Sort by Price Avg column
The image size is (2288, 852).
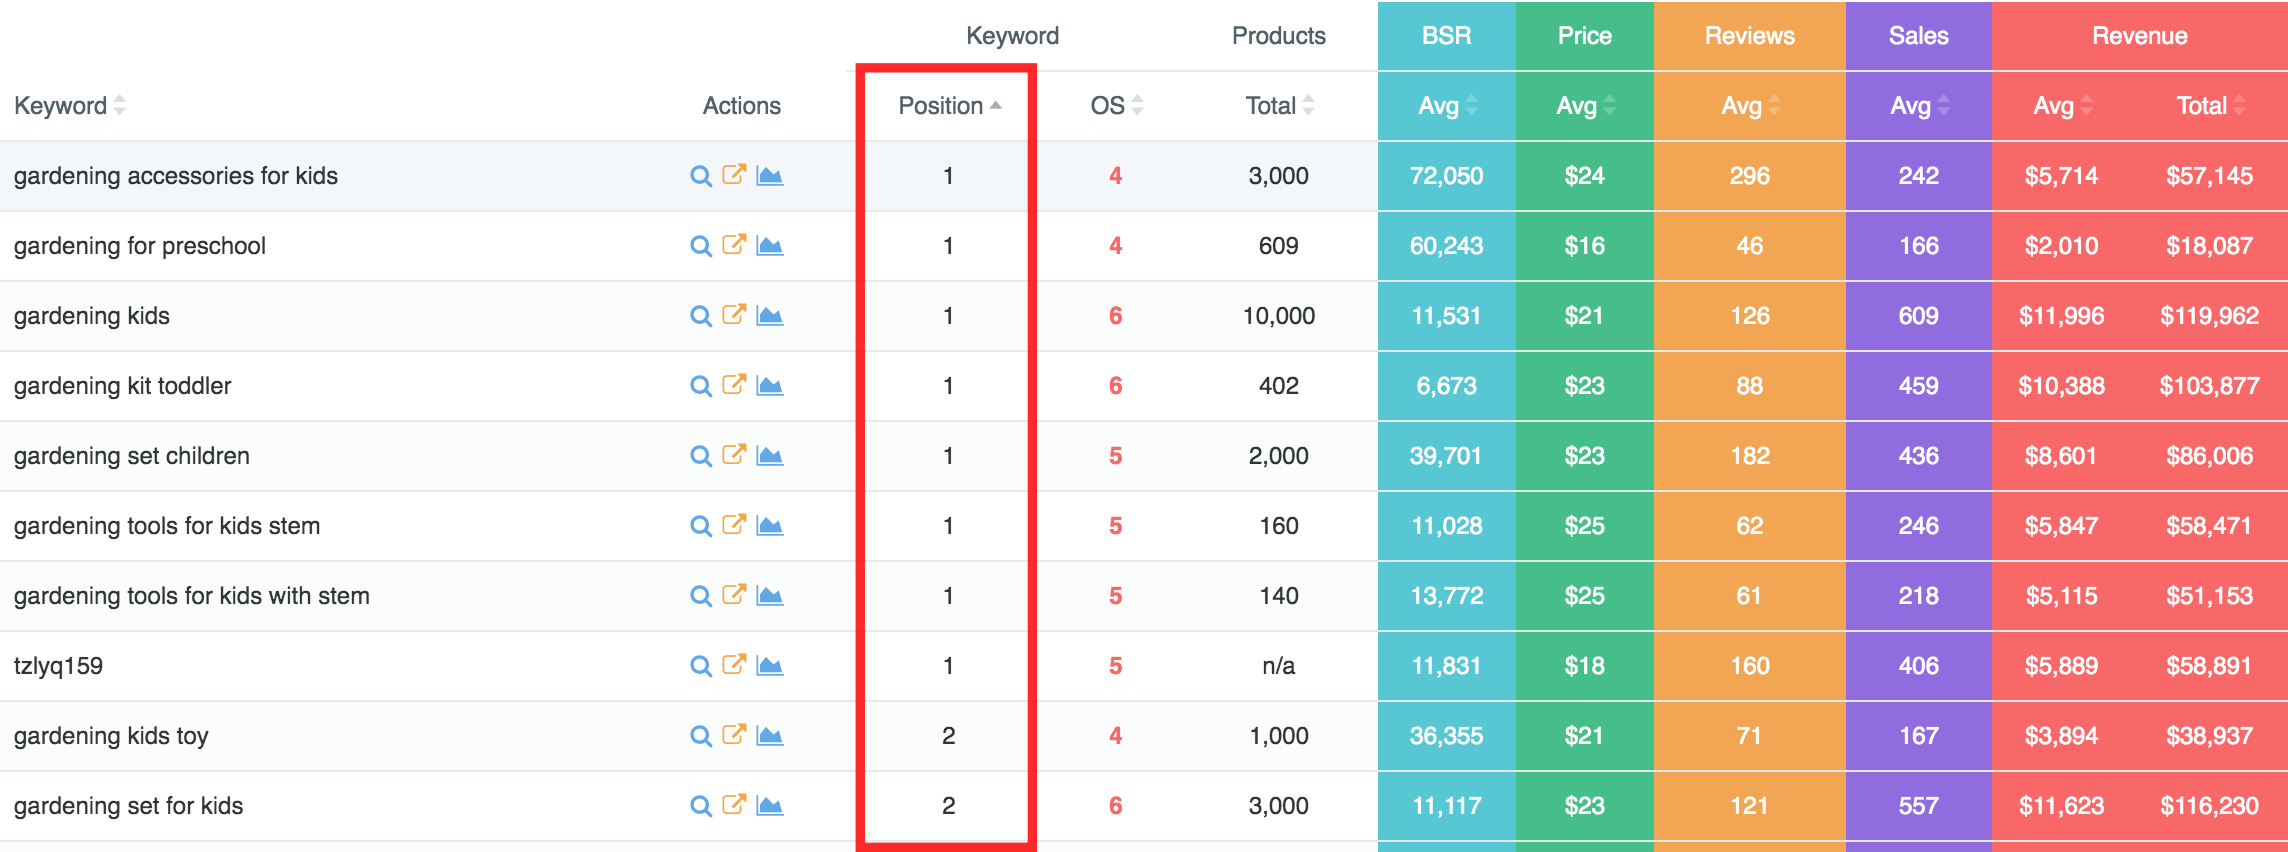click(1585, 106)
